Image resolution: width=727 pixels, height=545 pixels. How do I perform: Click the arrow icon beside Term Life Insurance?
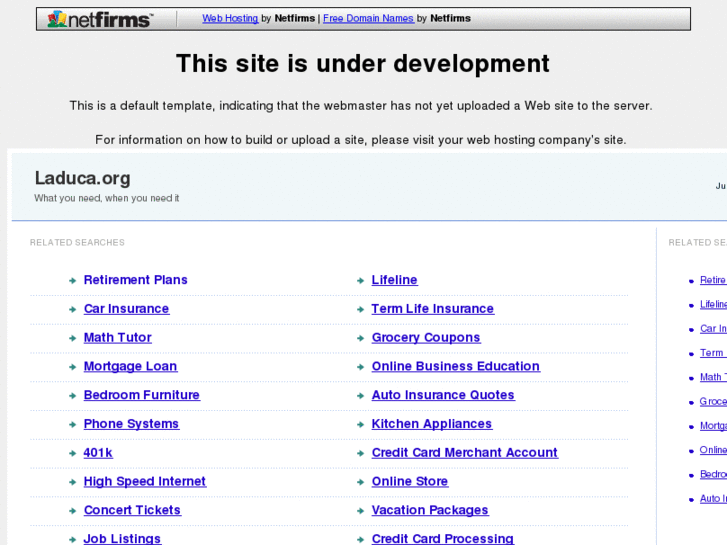click(x=360, y=309)
